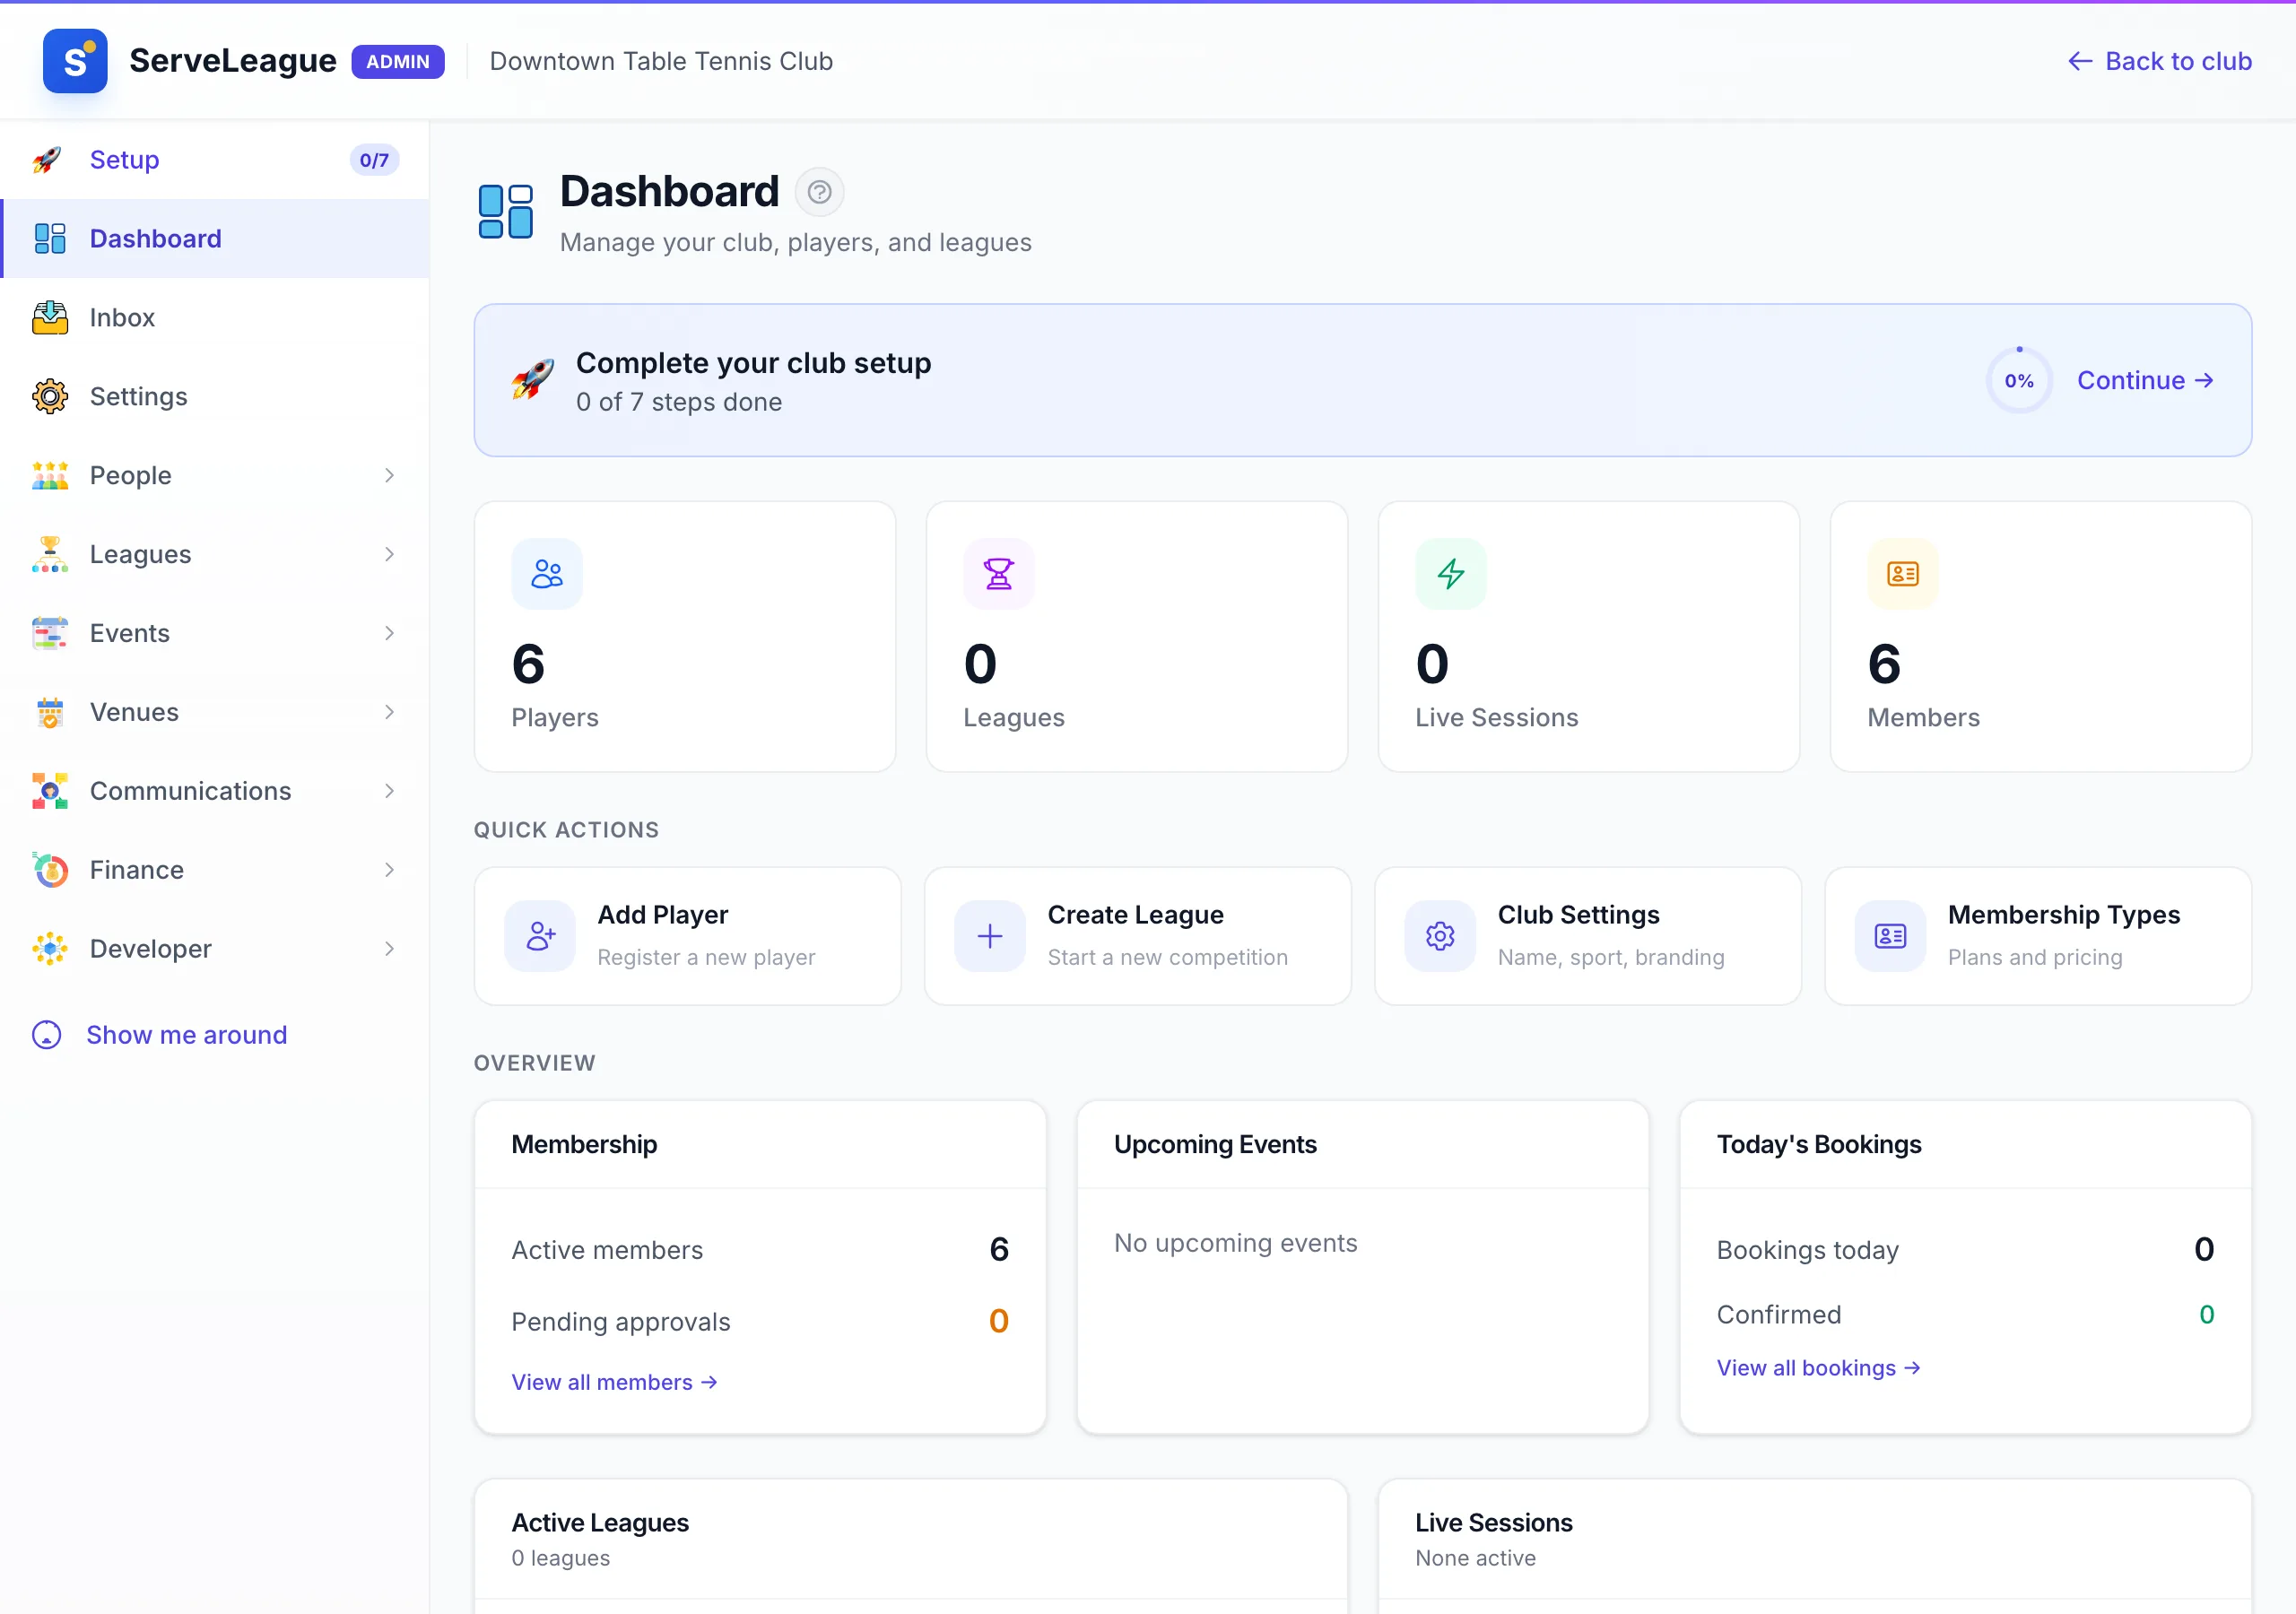Open the Dashboard help question-mark icon
The height and width of the screenshot is (1614, 2296).
coord(819,192)
